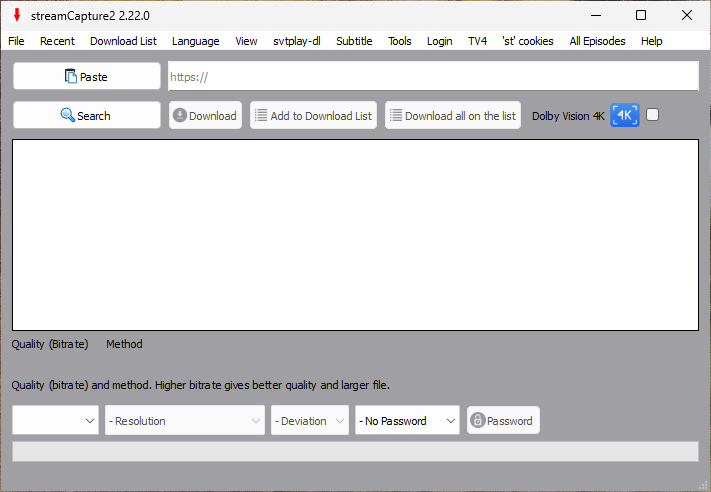
Task: Open the Subtitle menu
Action: point(354,41)
